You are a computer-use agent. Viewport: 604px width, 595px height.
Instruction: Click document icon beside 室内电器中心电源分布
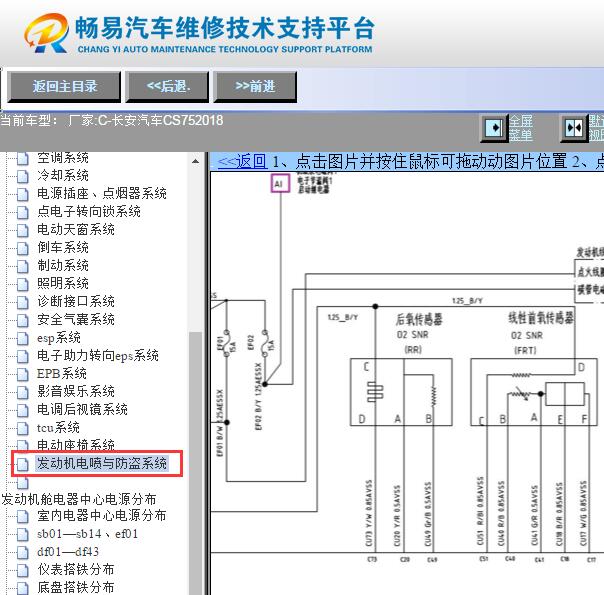(23, 516)
